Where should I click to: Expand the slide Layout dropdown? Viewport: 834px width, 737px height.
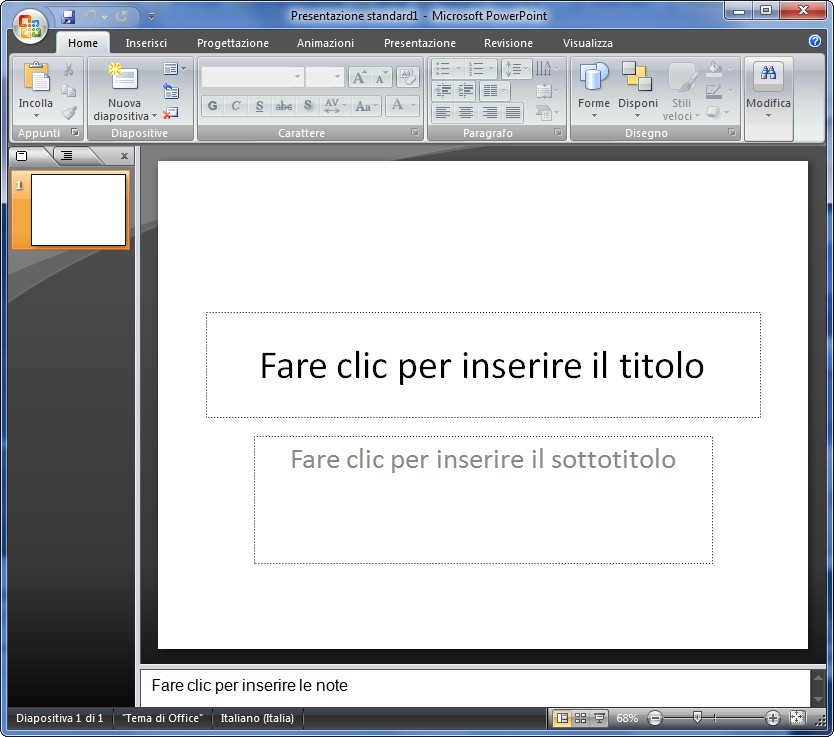(x=174, y=69)
